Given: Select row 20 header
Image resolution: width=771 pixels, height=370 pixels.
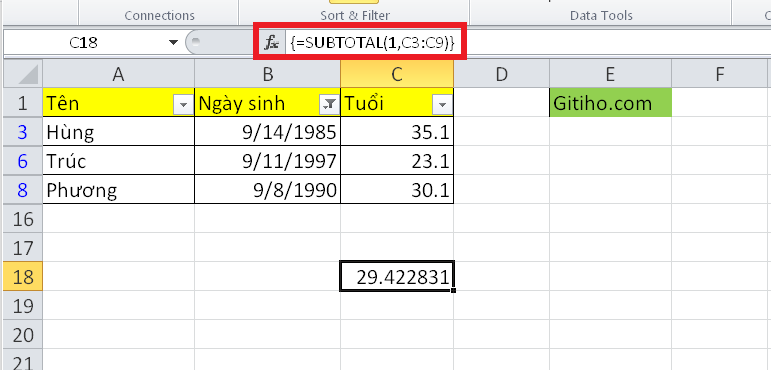Looking at the screenshot, I should coord(23,335).
